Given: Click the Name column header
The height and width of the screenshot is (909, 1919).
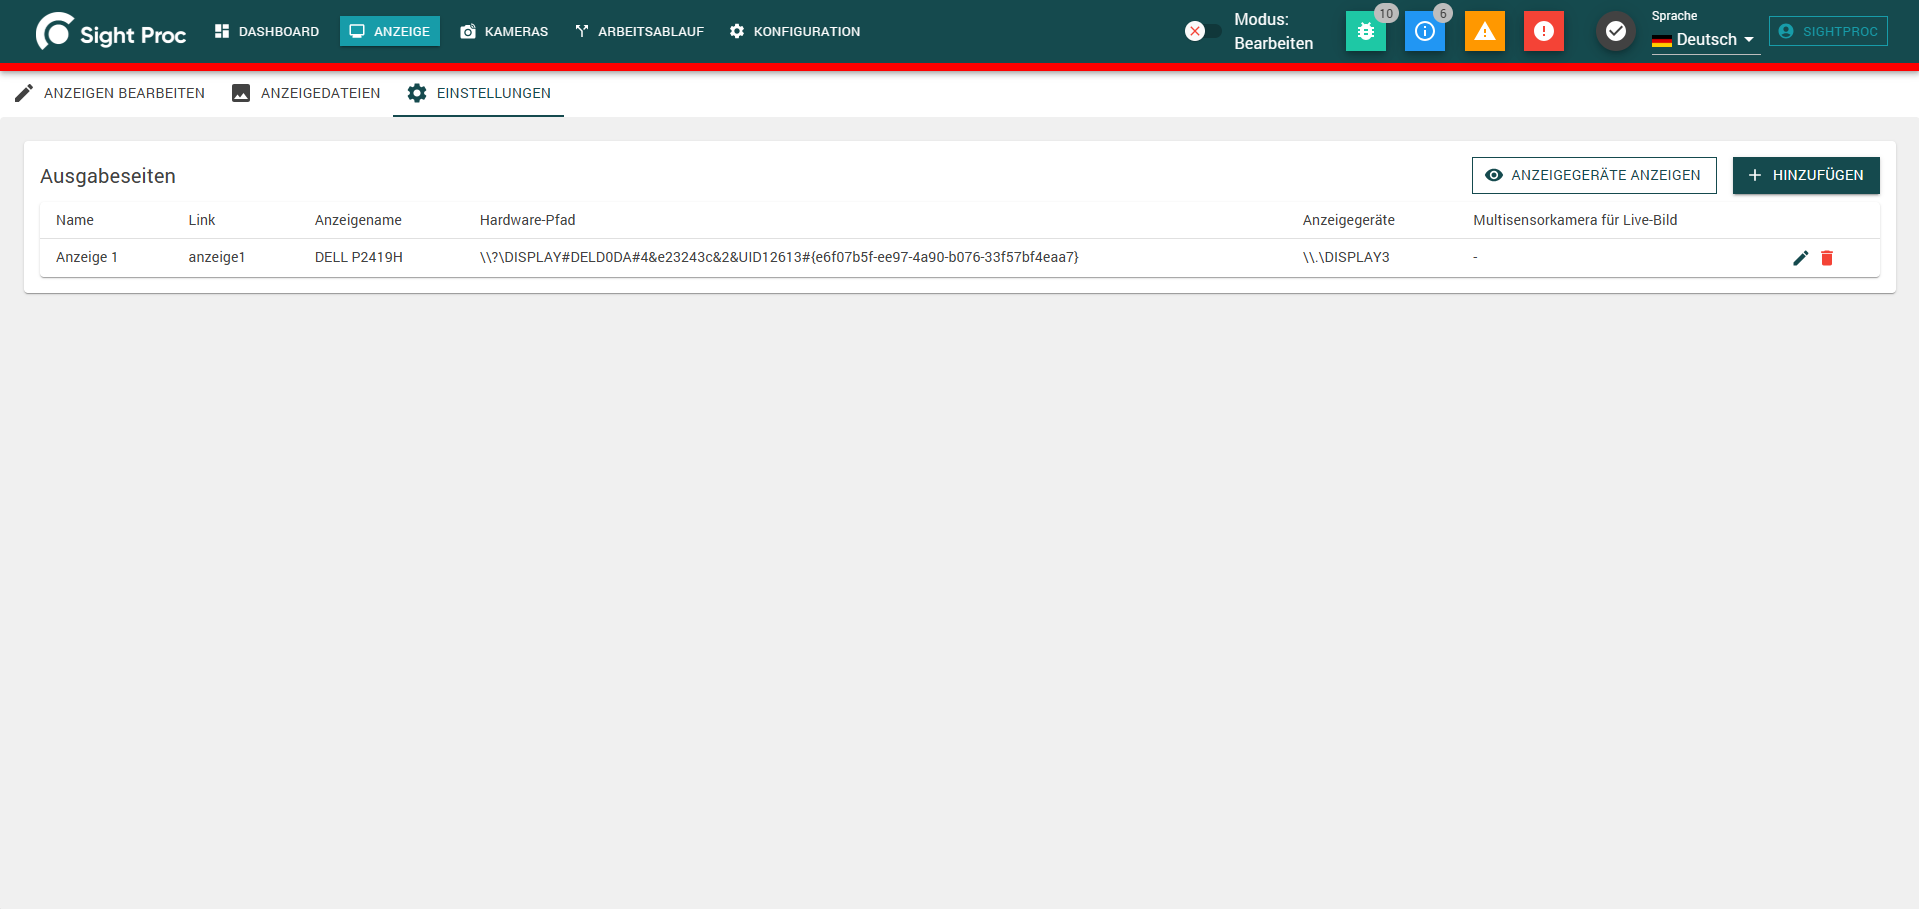Looking at the screenshot, I should tap(75, 220).
